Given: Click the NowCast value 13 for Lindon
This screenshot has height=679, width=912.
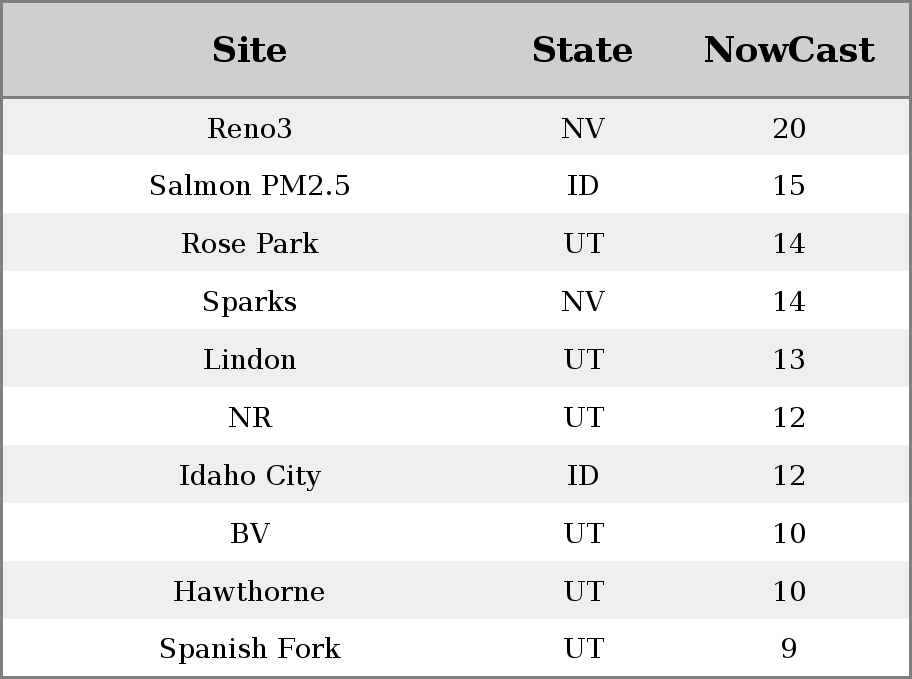Looking at the screenshot, I should pyautogui.click(x=789, y=360).
